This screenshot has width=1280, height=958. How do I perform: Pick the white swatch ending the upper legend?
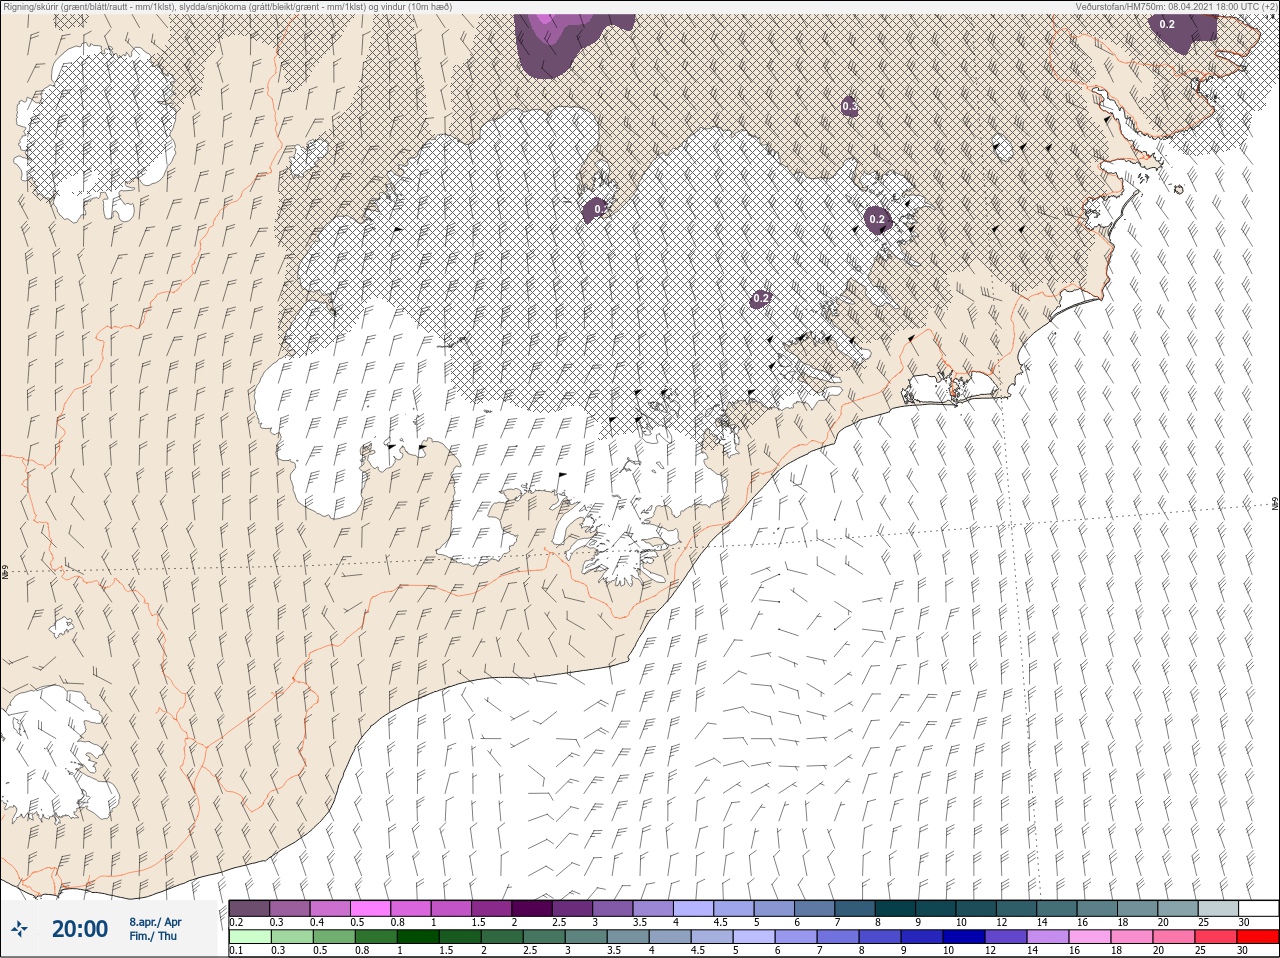[1257, 908]
